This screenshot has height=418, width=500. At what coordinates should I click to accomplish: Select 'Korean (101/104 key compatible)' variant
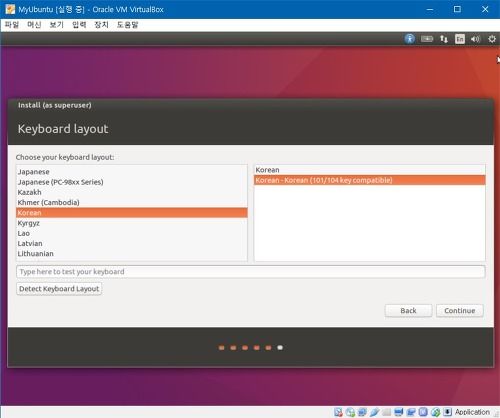370,180
